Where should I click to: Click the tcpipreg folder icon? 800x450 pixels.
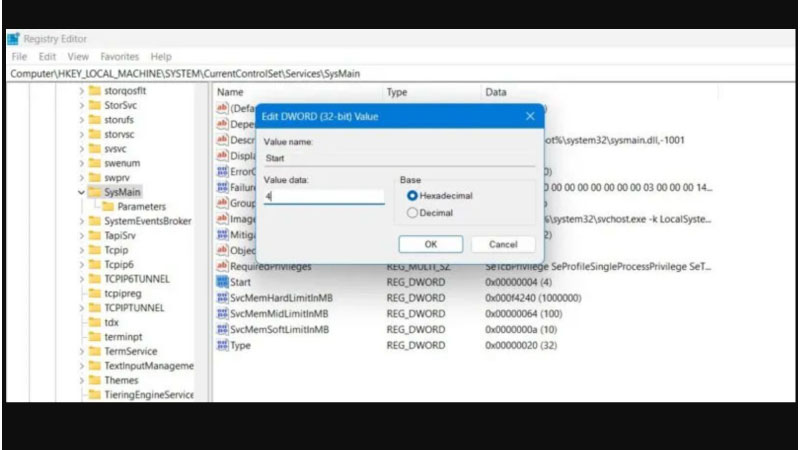tap(95, 293)
